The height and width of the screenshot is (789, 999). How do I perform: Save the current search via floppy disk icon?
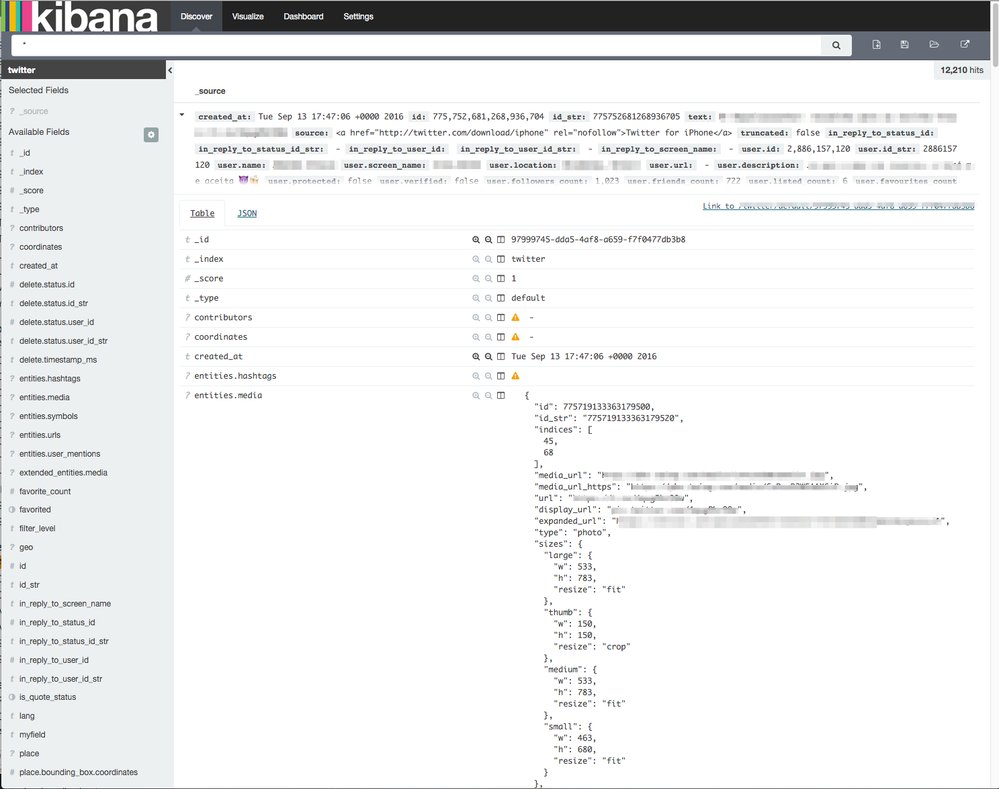[x=904, y=45]
